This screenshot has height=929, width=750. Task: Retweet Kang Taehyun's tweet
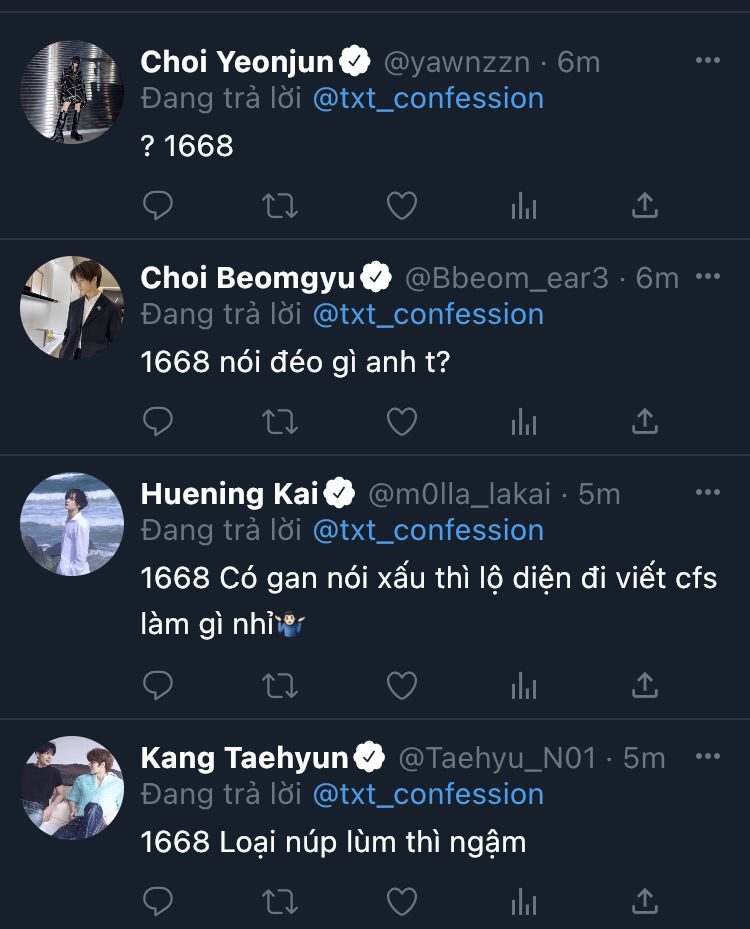[280, 902]
